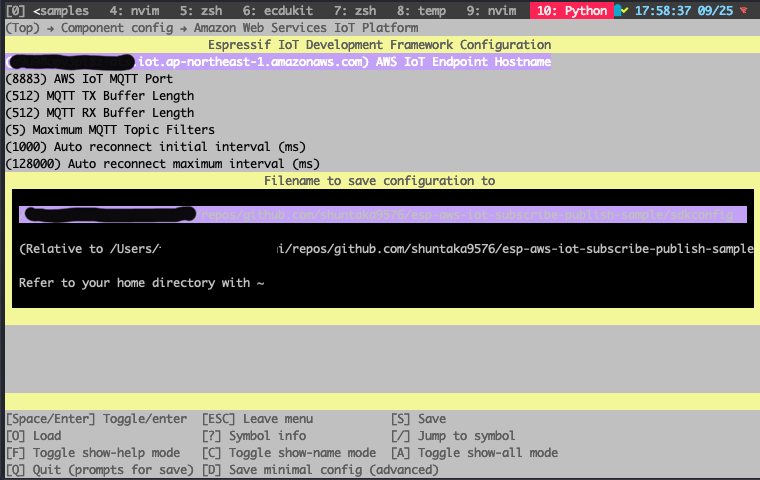Select tmux window 6: ecdukit

[278, 11]
